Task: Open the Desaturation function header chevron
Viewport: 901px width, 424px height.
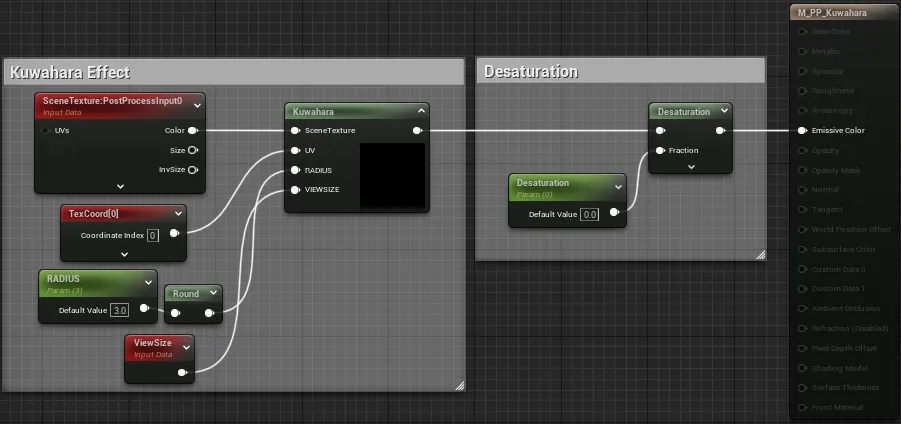Action: 723,111
